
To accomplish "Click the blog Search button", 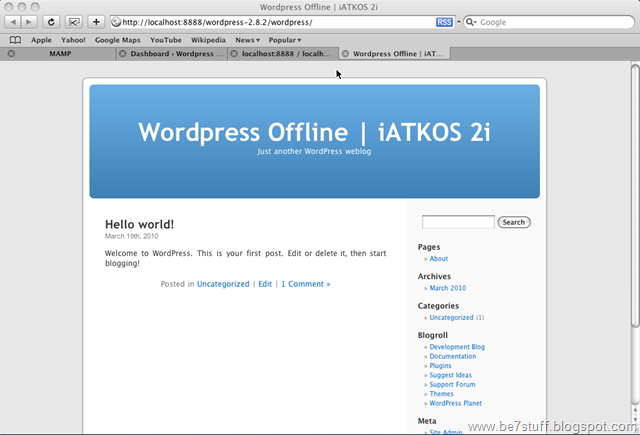I will (514, 222).
